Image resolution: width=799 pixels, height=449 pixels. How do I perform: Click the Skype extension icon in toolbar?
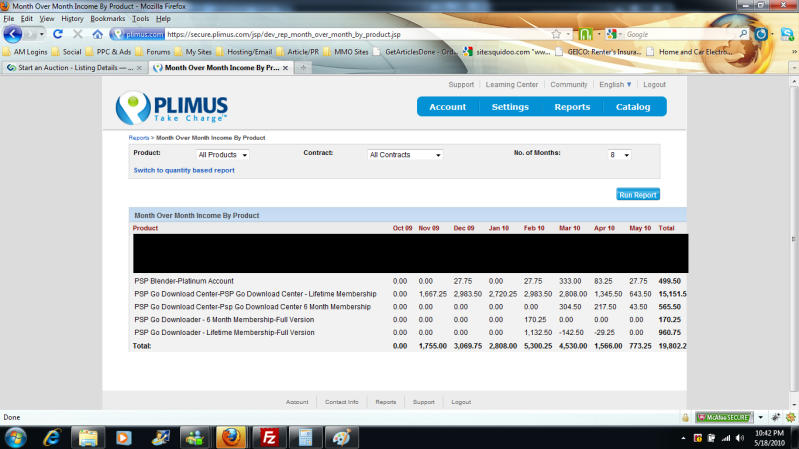[787, 34]
